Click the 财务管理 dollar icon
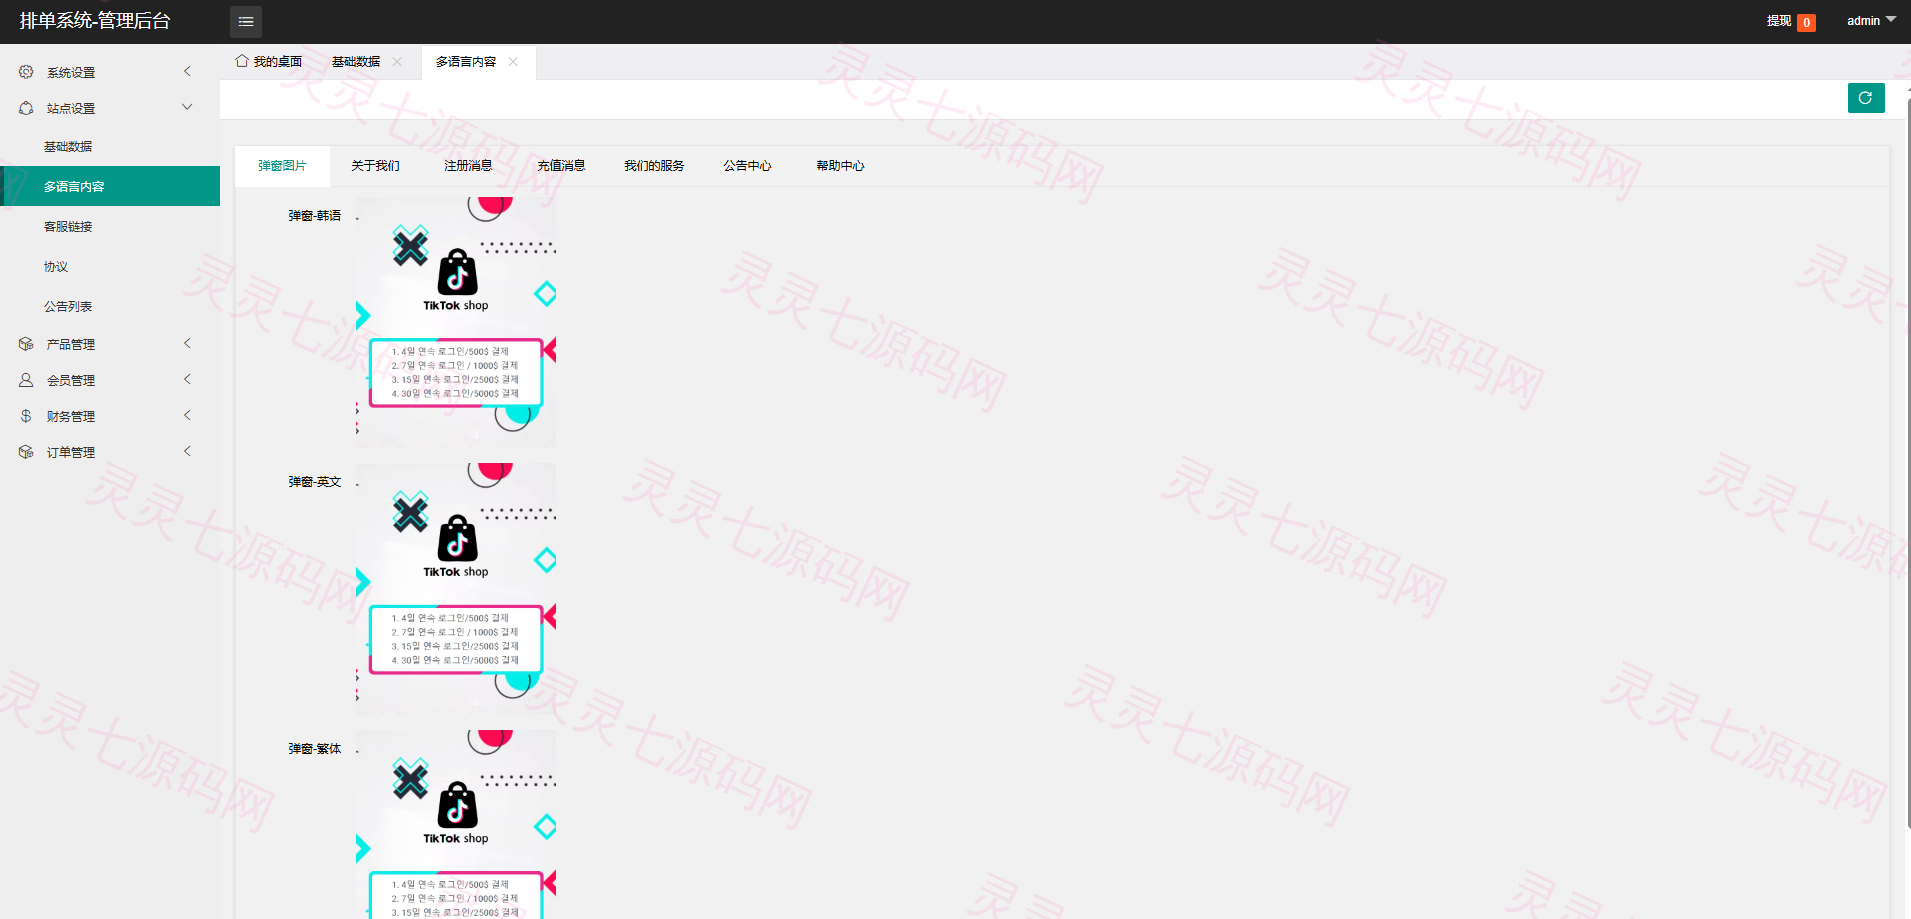The height and width of the screenshot is (919, 1911). pos(26,416)
